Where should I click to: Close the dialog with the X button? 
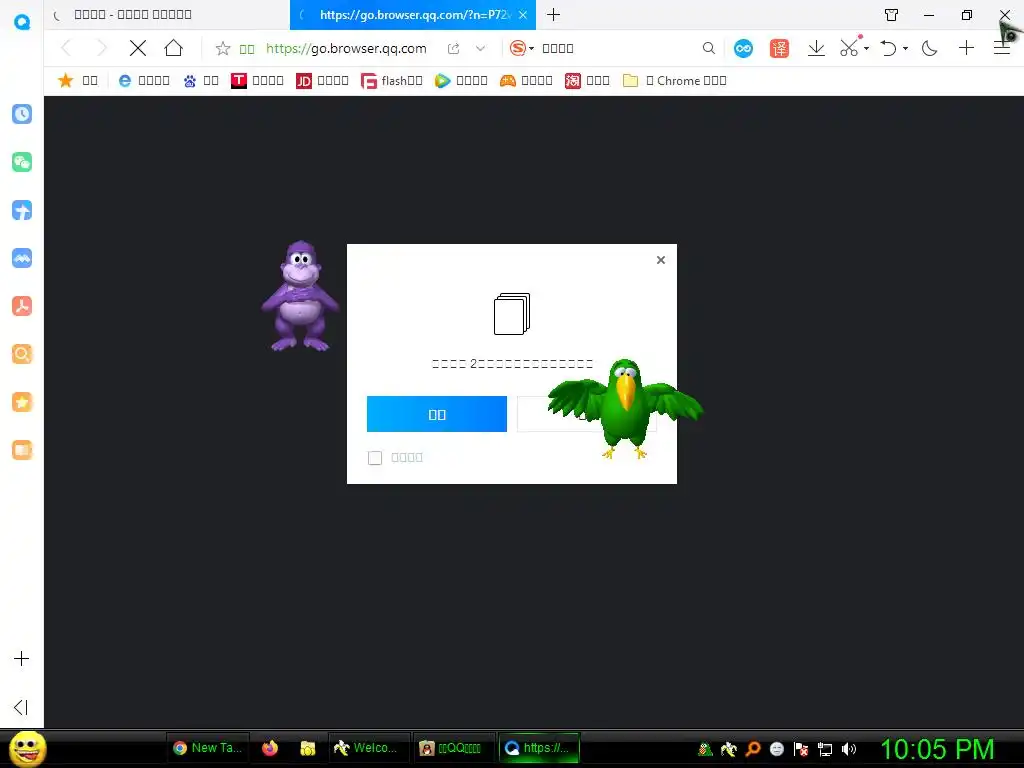661,260
